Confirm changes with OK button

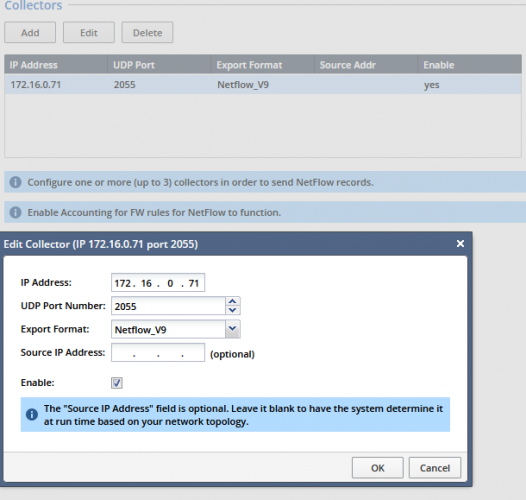(378, 468)
